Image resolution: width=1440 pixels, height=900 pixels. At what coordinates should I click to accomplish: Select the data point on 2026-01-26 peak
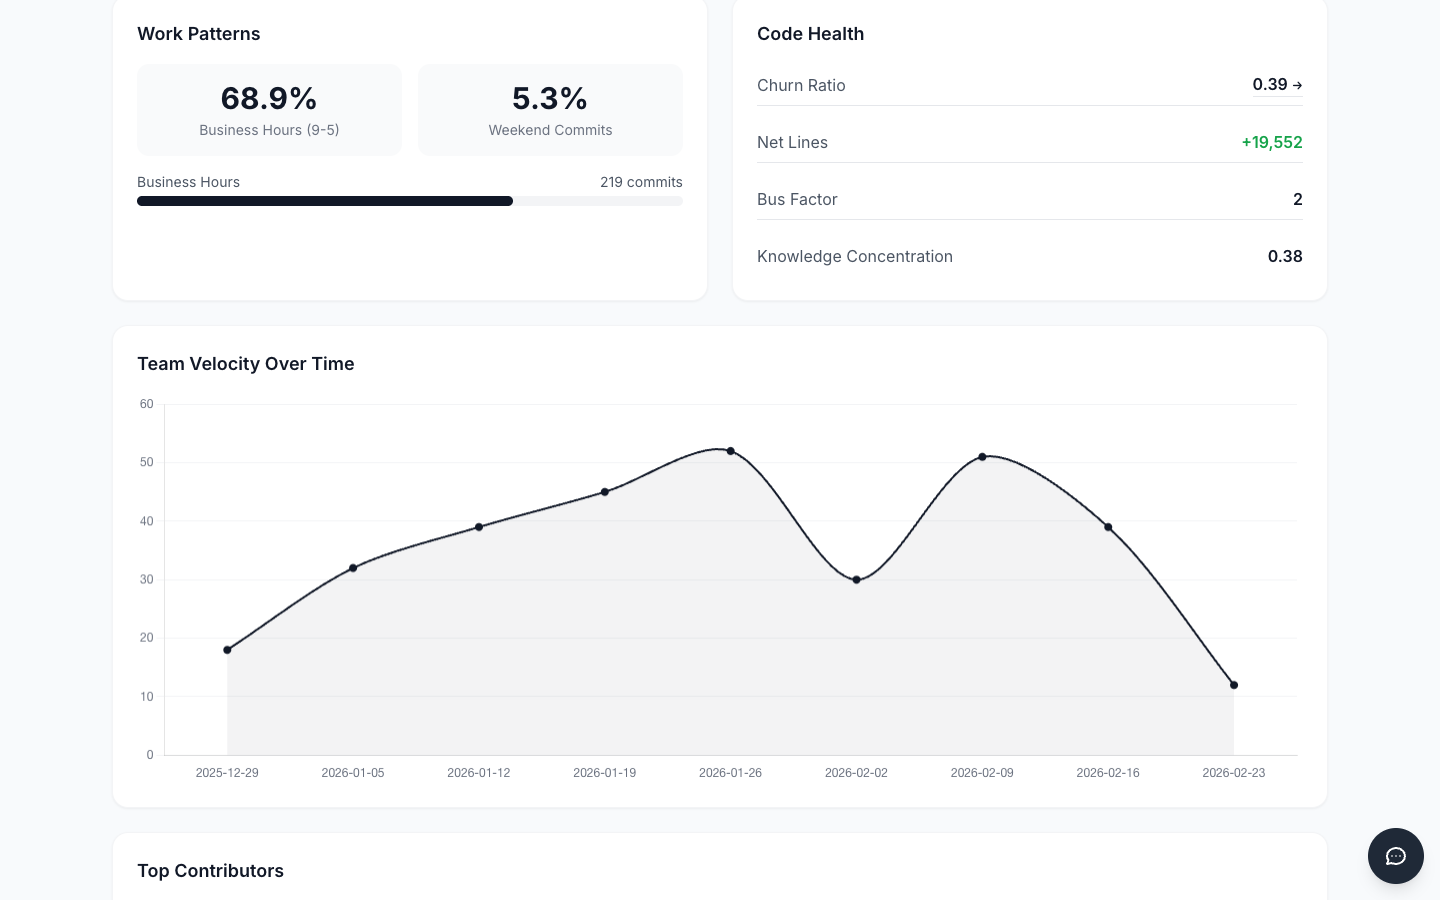pyautogui.click(x=731, y=451)
